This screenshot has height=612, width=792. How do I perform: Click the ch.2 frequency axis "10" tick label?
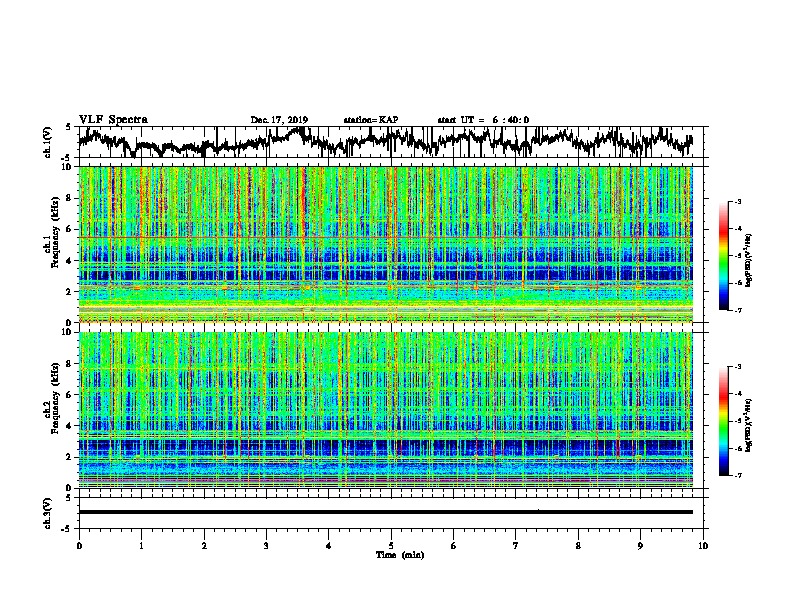click(69, 332)
